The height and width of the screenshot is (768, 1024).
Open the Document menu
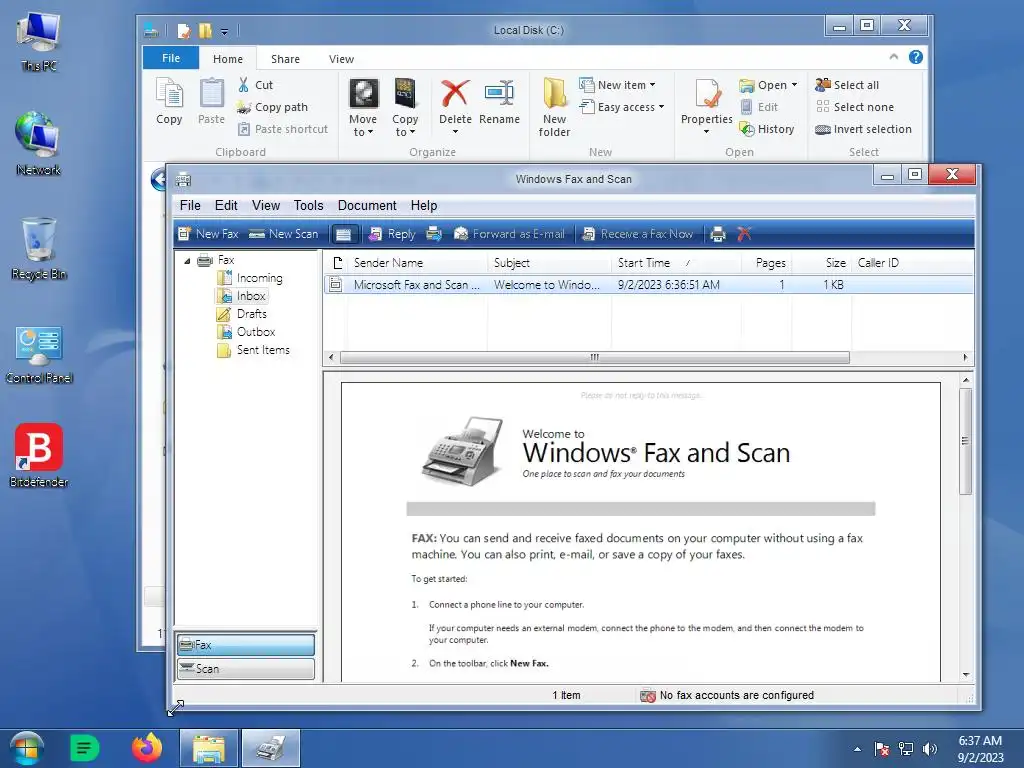(367, 205)
